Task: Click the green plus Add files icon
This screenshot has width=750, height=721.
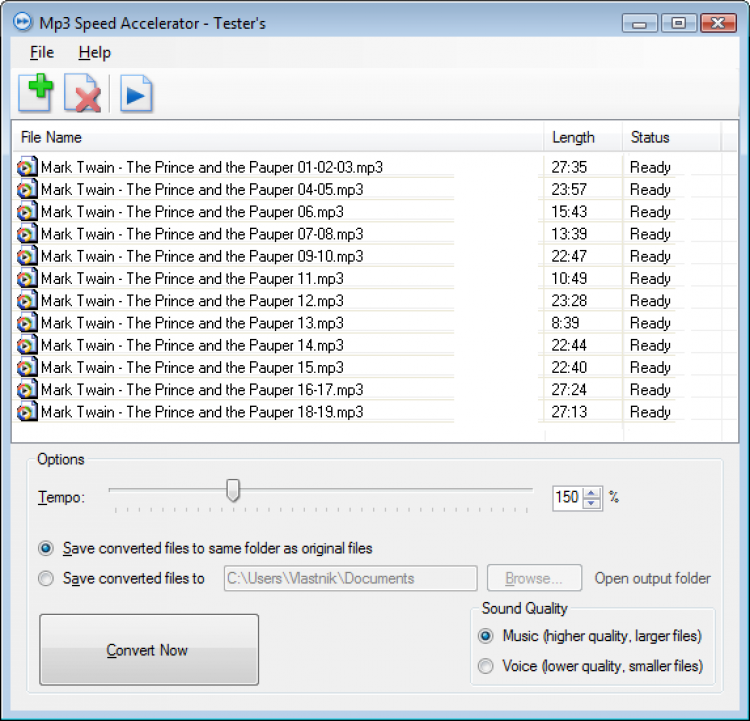Action: pos(36,93)
